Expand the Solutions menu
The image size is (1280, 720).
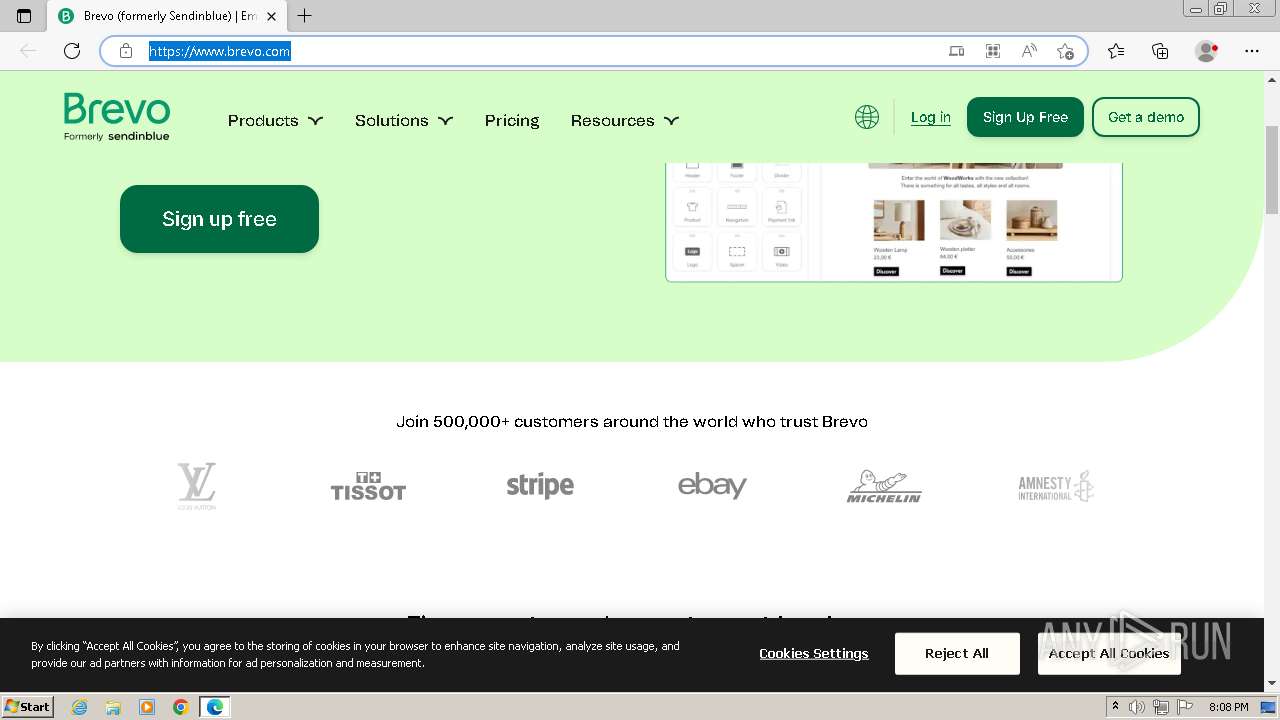(x=404, y=120)
